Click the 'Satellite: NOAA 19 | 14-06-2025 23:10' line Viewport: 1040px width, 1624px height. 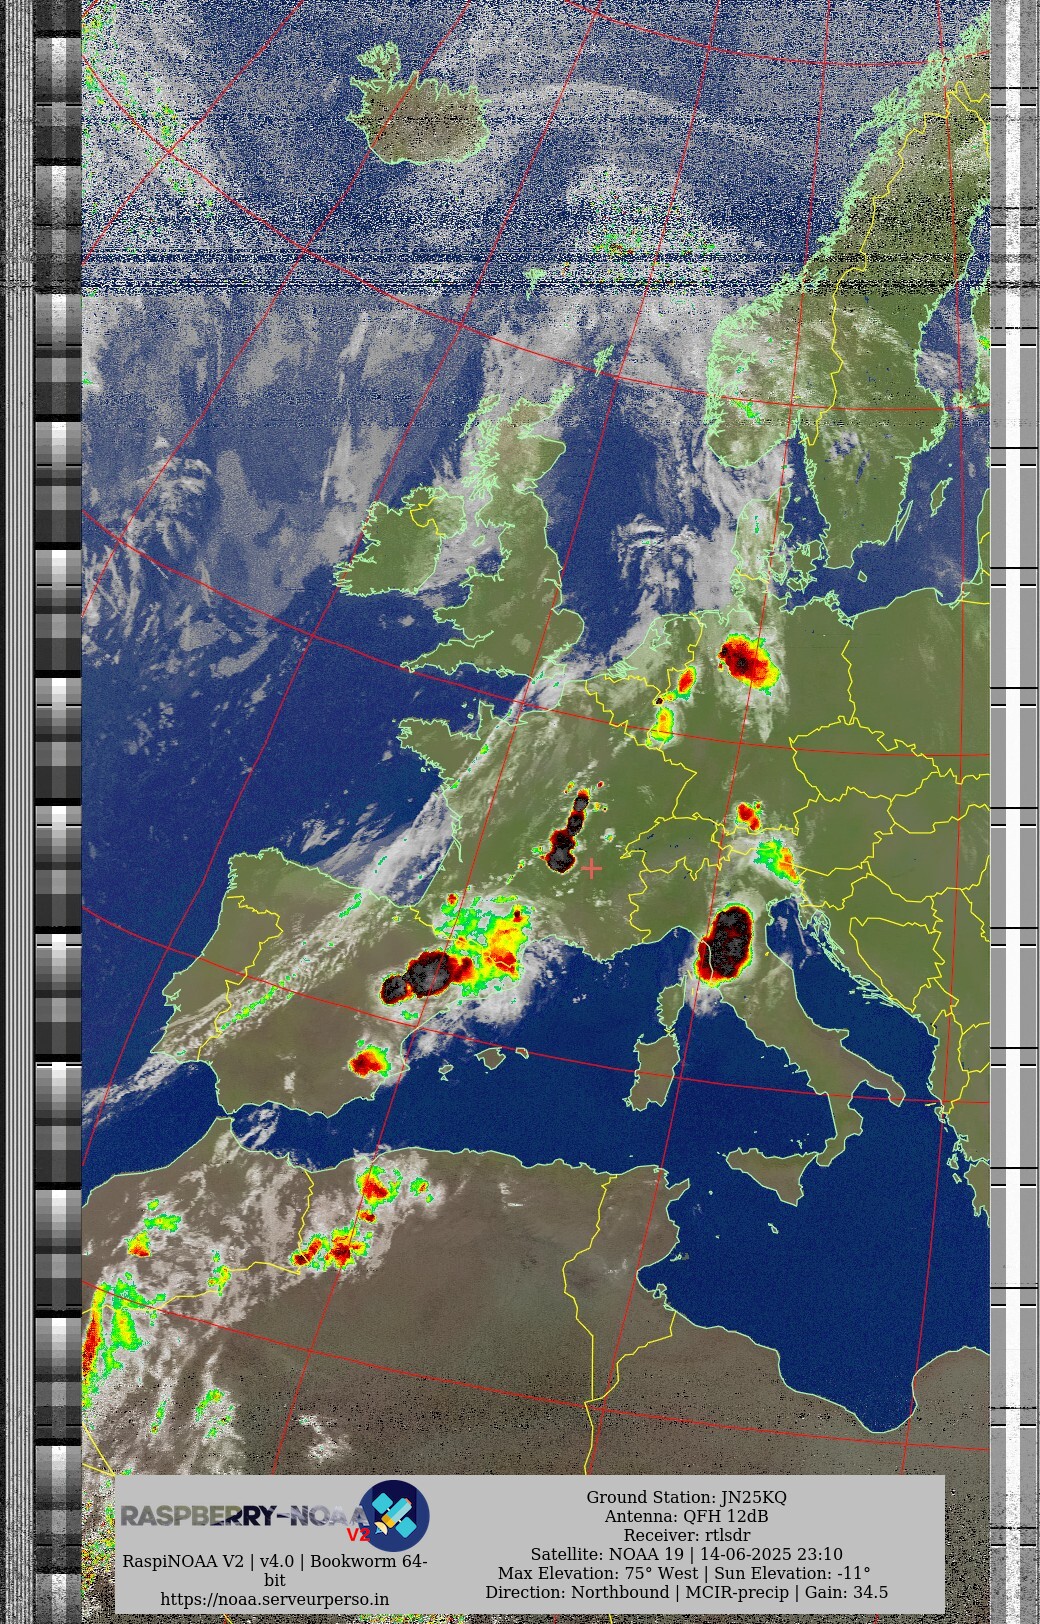(x=686, y=1554)
